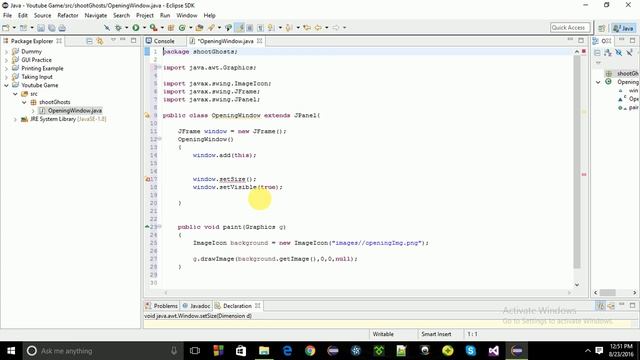Click the Save All toolbar icon
Image resolution: width=640 pixels, height=360 pixels.
click(51, 28)
